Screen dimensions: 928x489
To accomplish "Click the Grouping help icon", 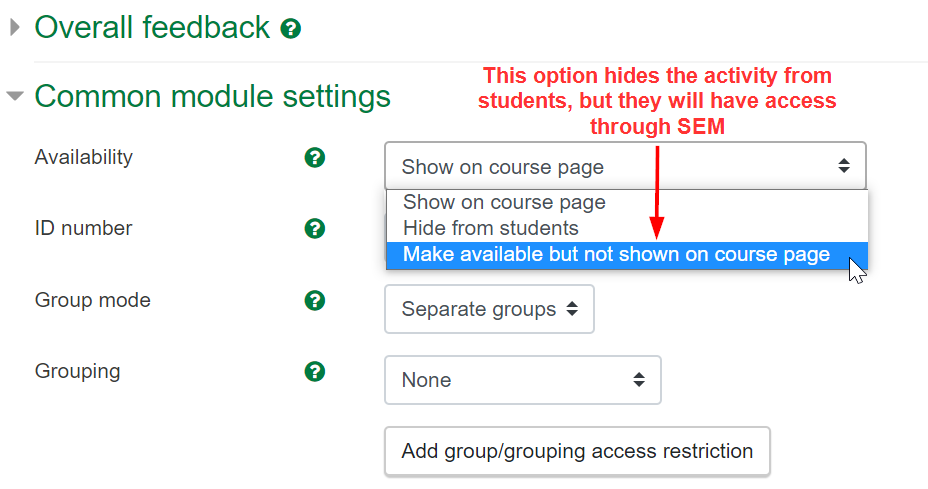I will (x=315, y=372).
